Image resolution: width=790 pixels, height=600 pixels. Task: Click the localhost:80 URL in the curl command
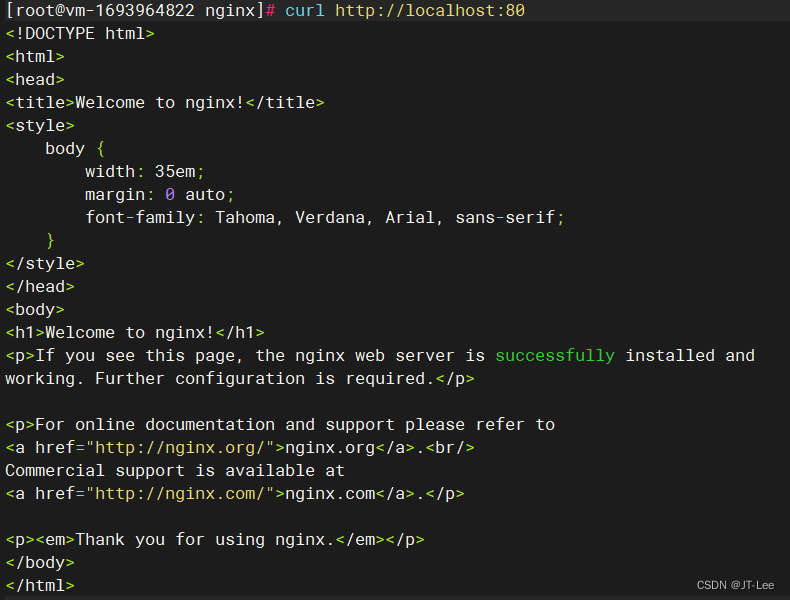[x=430, y=11]
